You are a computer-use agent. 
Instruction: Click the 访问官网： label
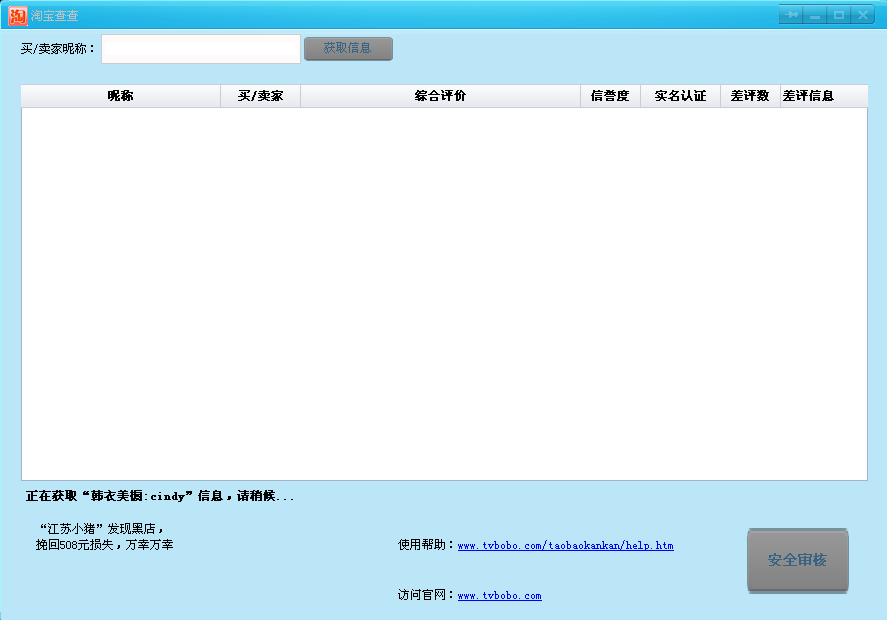coord(427,595)
